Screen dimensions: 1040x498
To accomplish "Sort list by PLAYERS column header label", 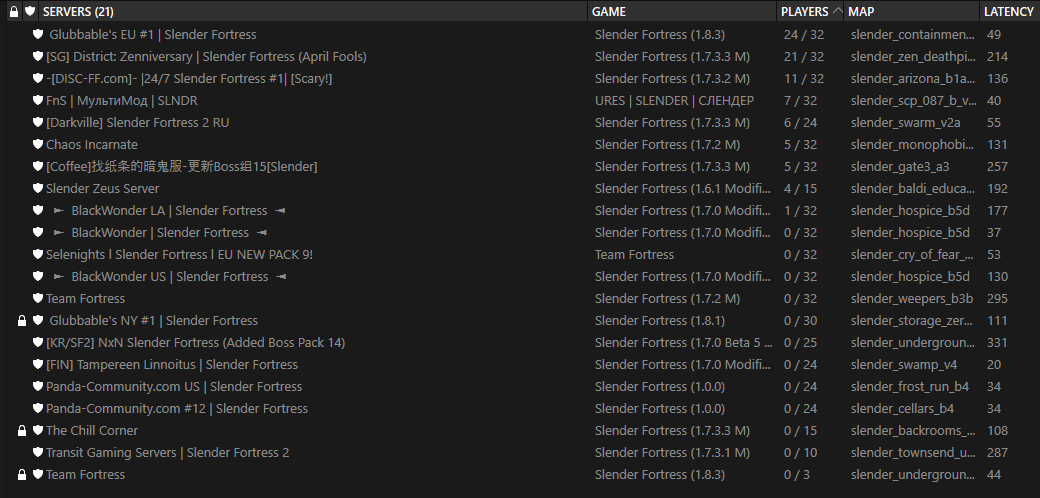I will coord(805,11).
